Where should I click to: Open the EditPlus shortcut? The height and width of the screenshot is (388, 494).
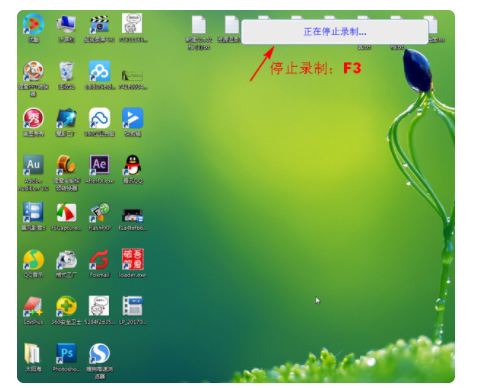pos(33,306)
